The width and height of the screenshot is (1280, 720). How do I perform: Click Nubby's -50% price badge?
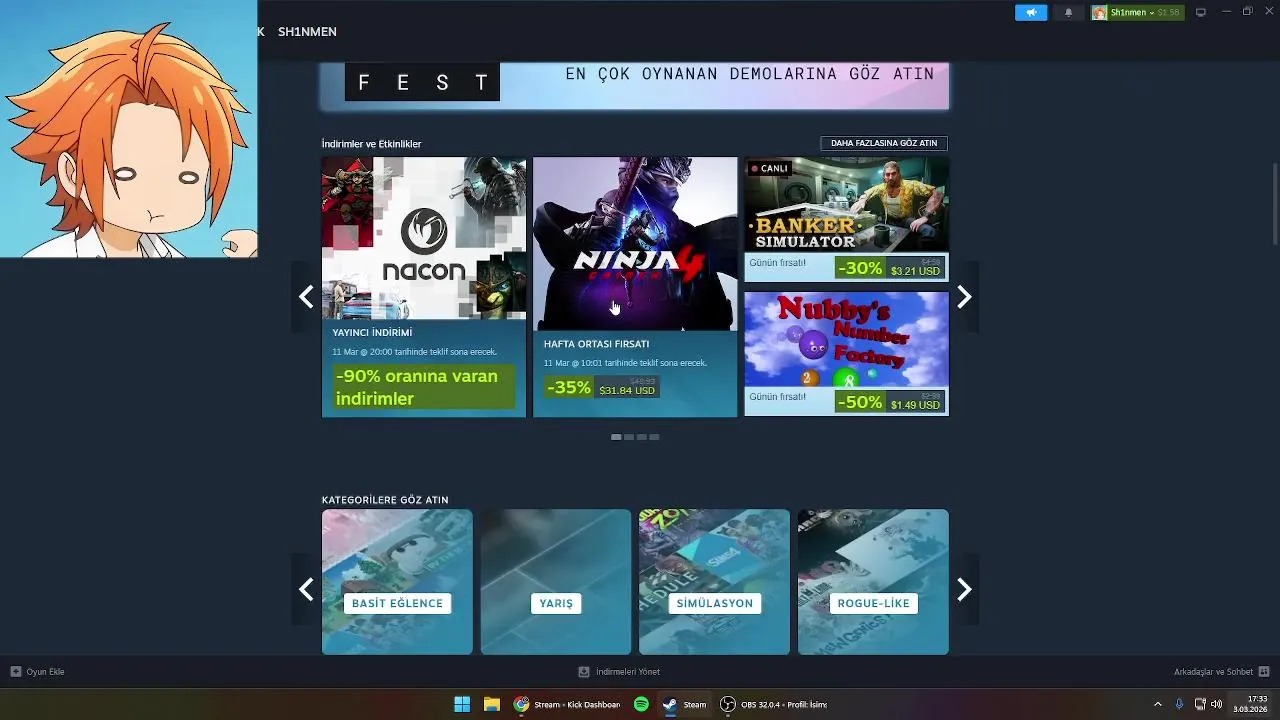[x=890, y=402]
